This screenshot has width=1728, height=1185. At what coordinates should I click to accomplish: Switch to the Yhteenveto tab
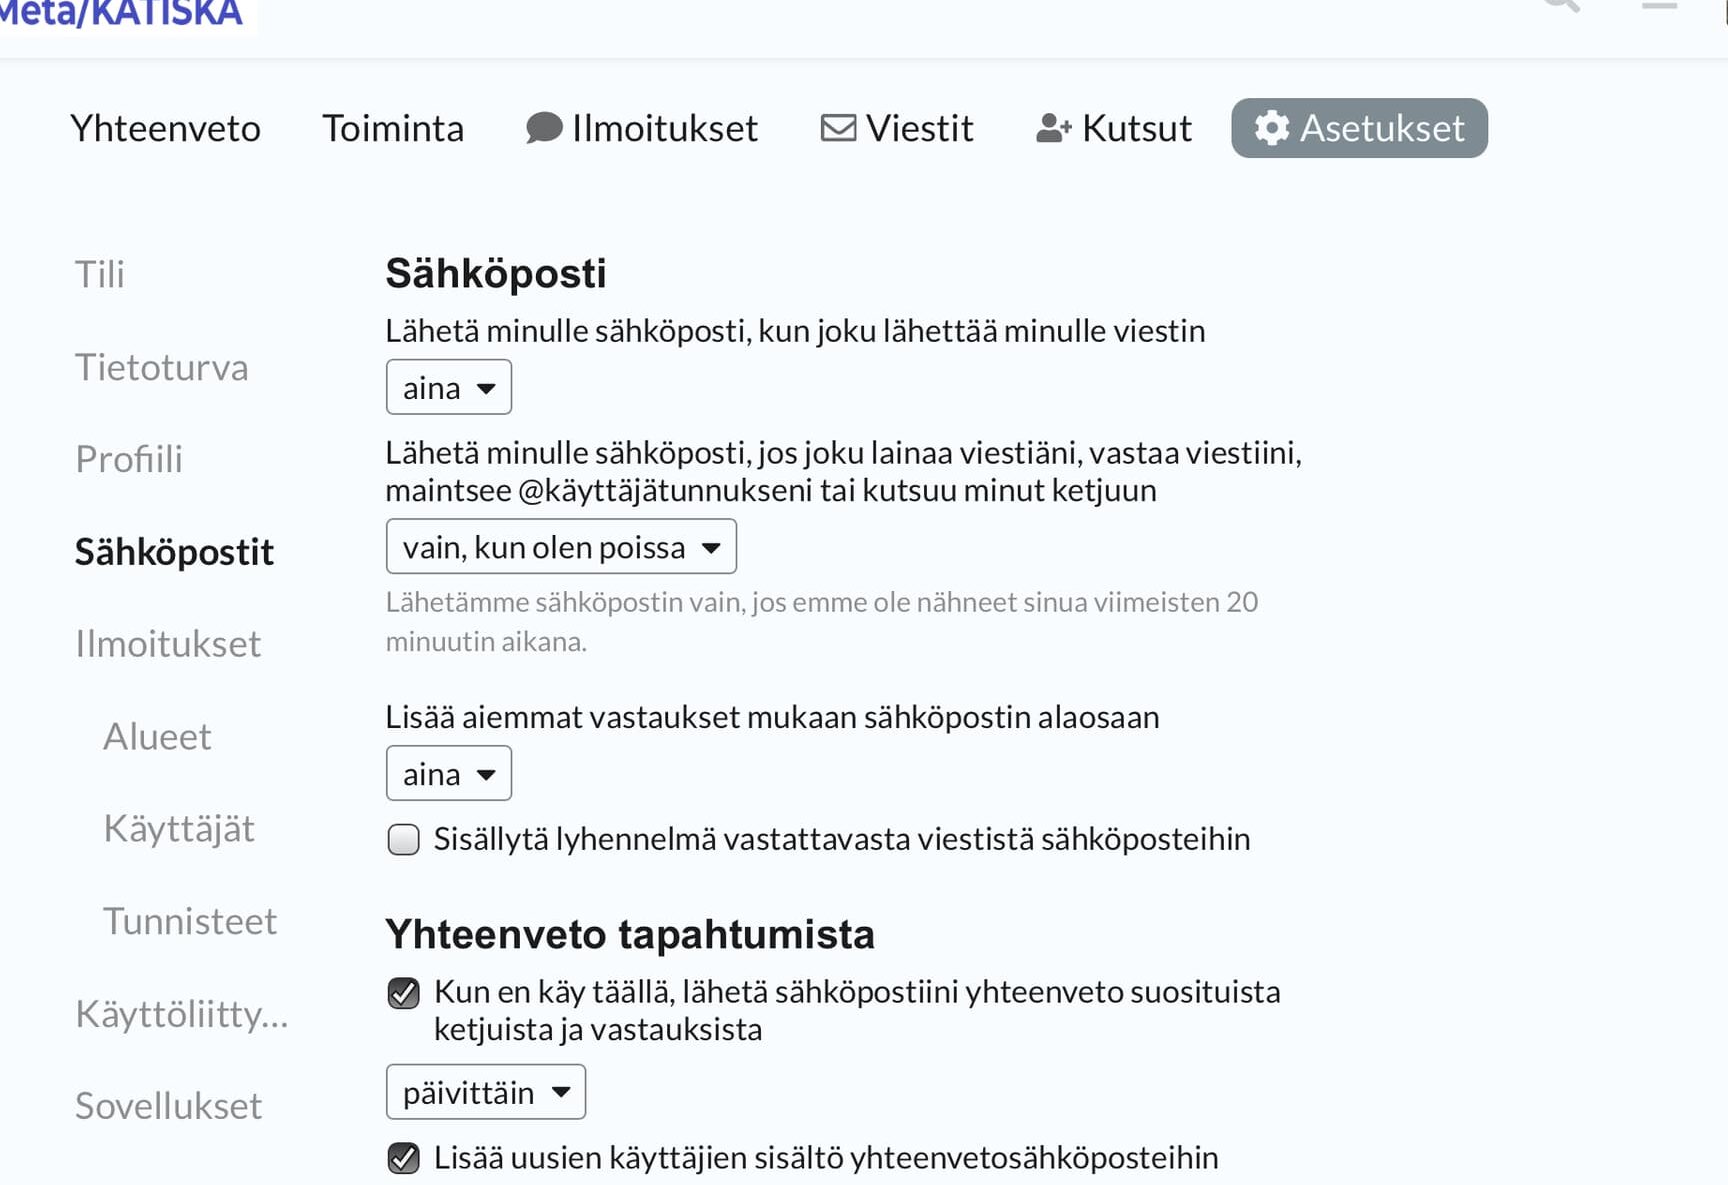166,128
